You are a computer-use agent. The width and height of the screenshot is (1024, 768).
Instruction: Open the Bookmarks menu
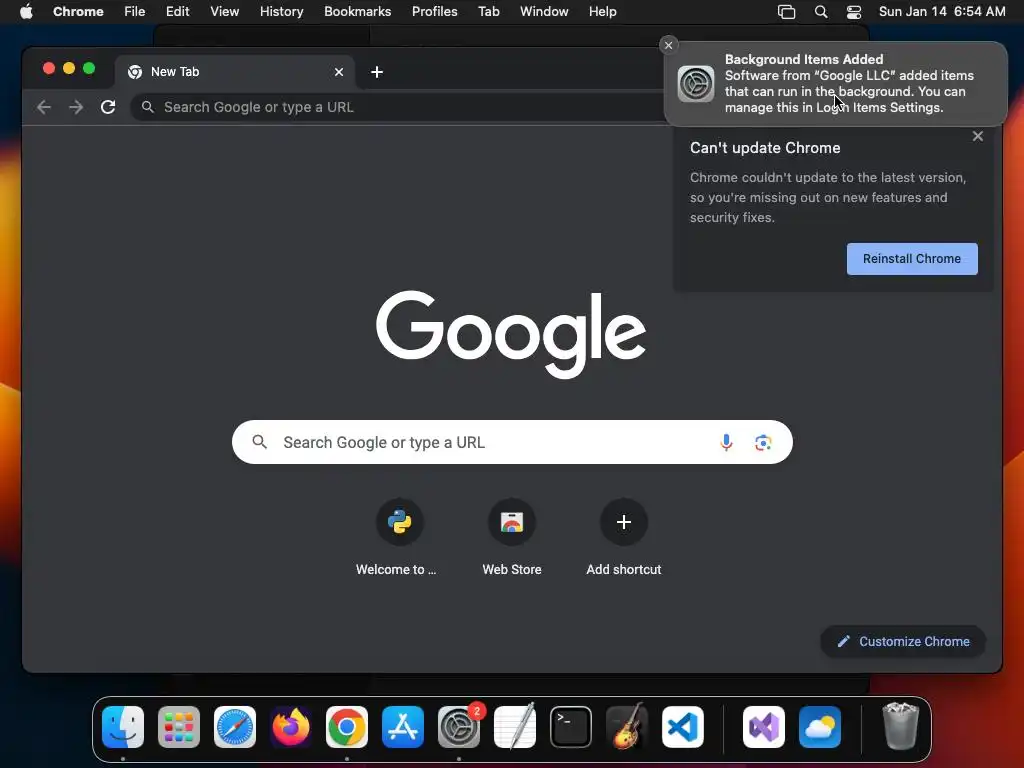pyautogui.click(x=358, y=12)
